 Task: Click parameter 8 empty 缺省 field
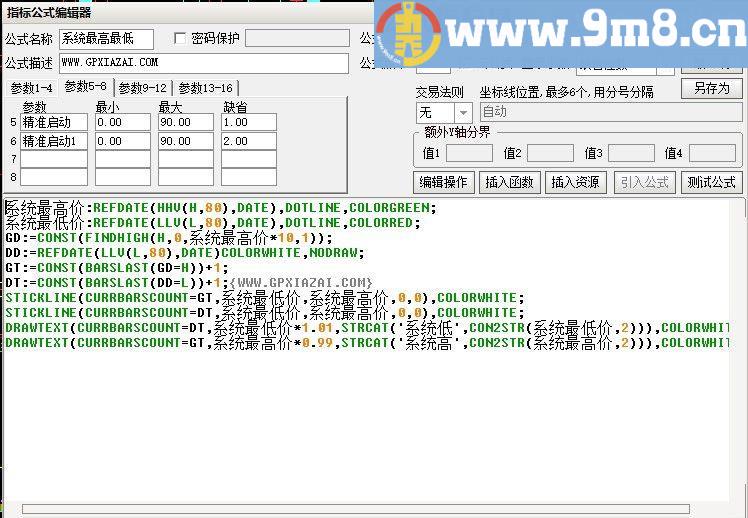point(249,177)
